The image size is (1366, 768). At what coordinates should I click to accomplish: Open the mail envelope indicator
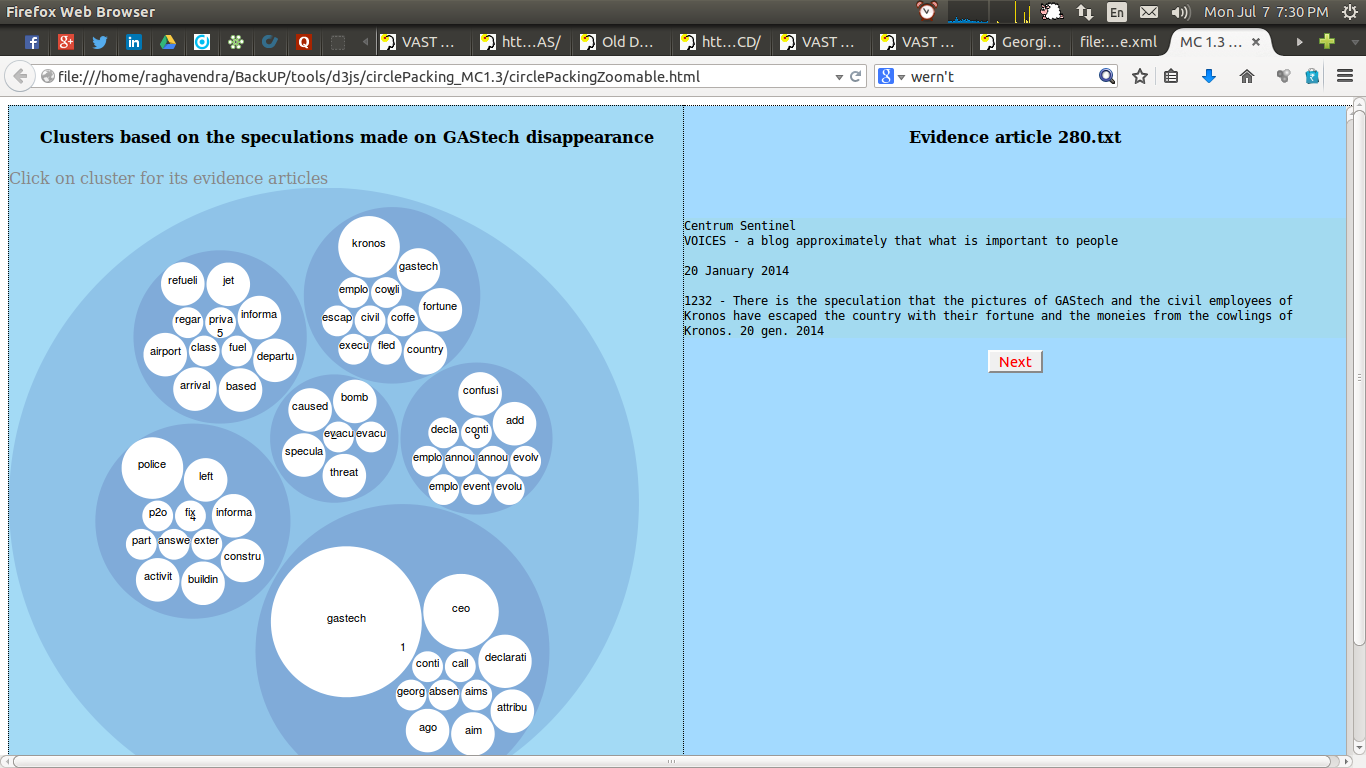point(1149,12)
